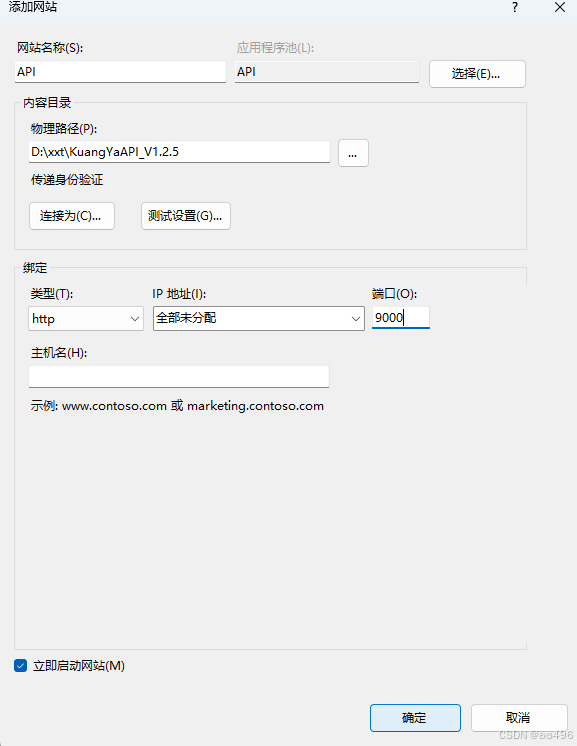Click the 物理路径(P): label
Image resolution: width=577 pixels, height=746 pixels.
[64, 128]
